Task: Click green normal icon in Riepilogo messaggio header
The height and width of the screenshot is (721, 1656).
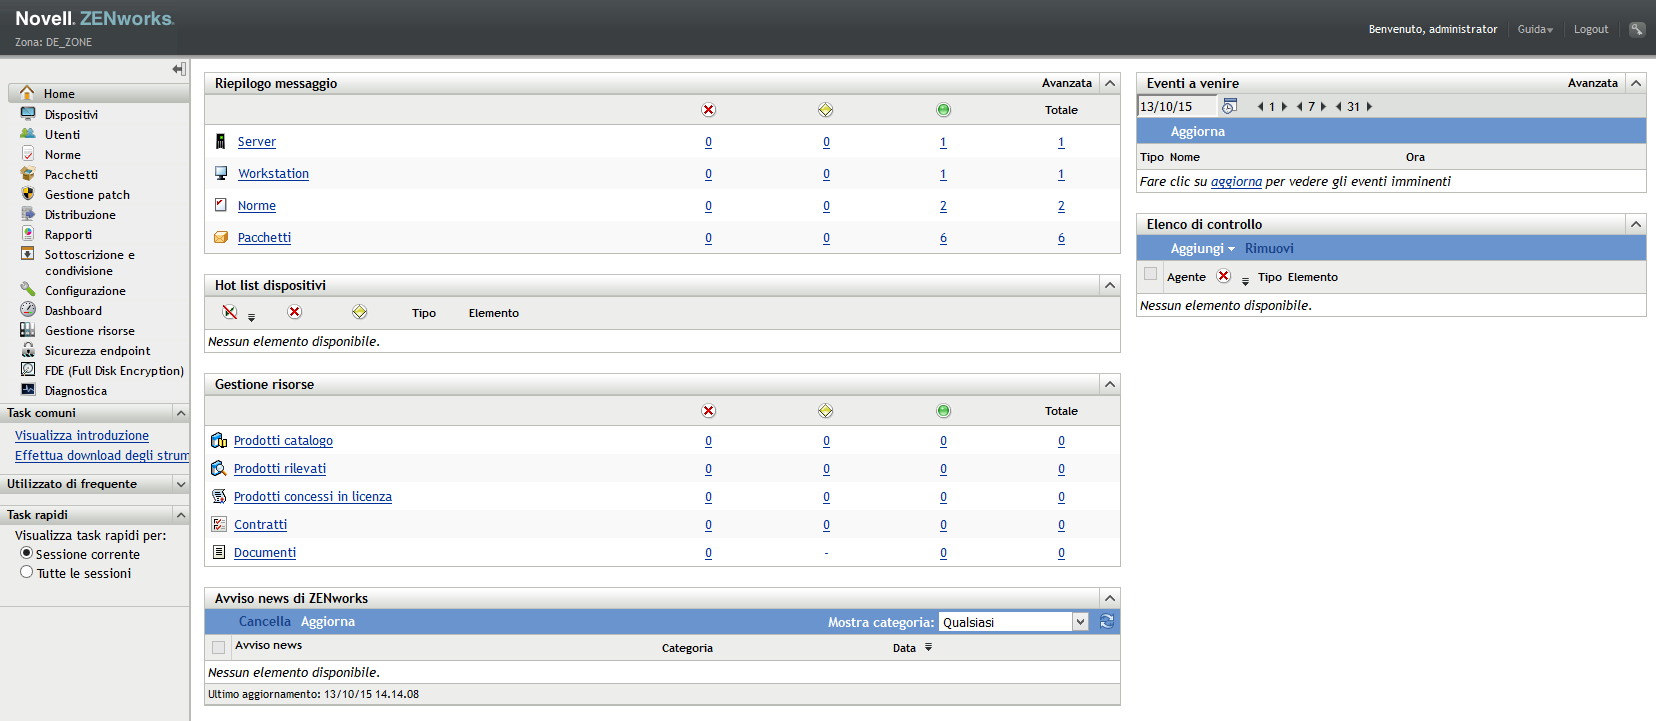Action: point(943,110)
